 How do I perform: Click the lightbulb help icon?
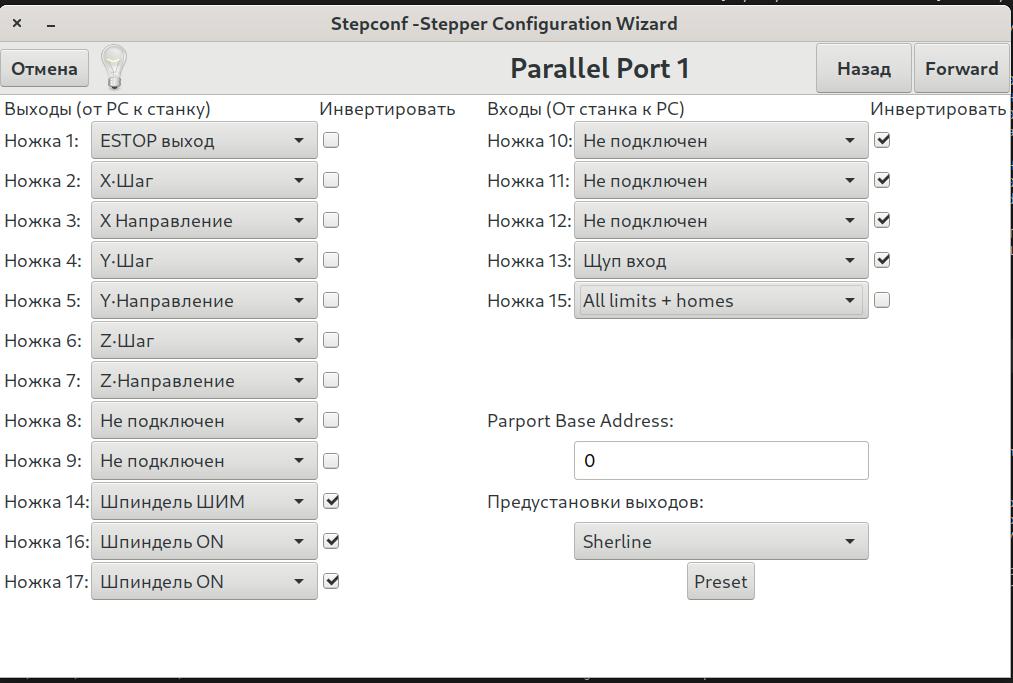[115, 67]
